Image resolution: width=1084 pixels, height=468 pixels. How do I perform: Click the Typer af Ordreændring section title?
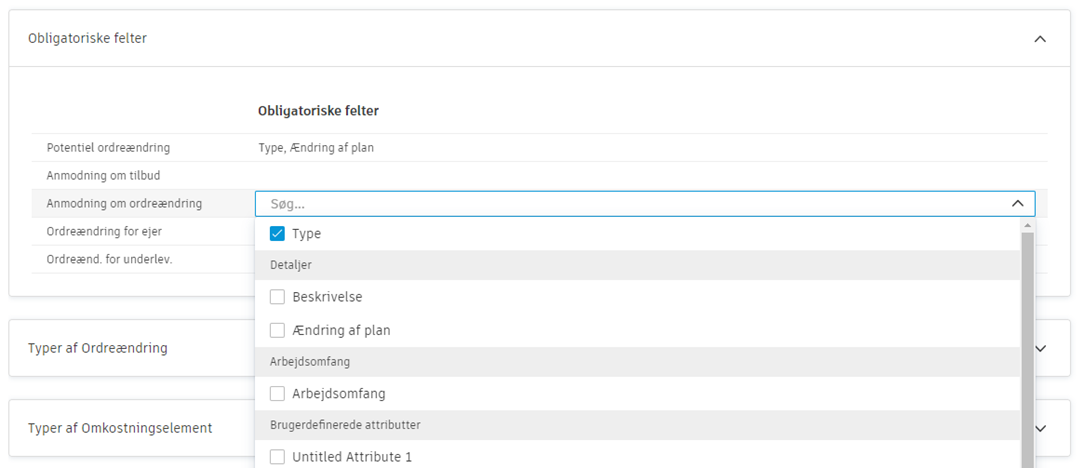(98, 348)
